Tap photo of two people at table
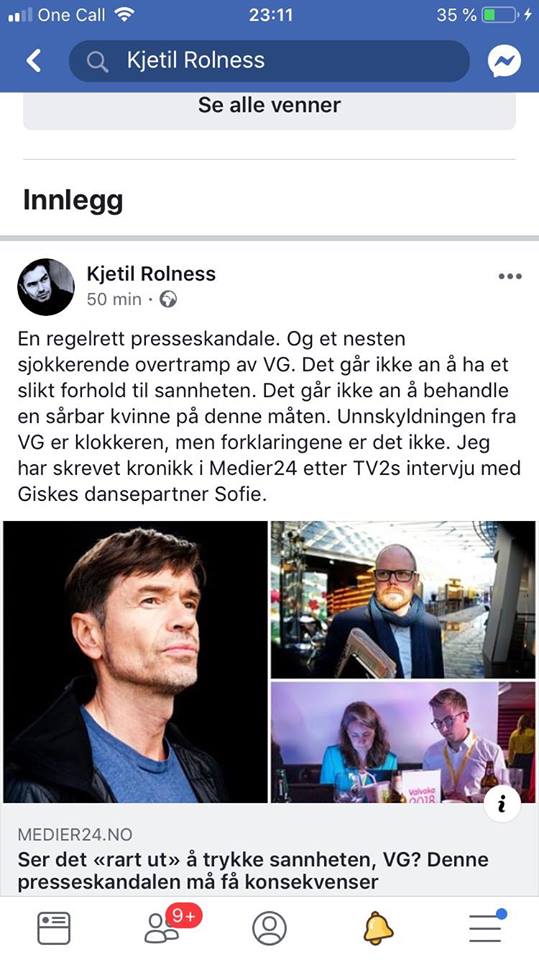 click(x=403, y=742)
